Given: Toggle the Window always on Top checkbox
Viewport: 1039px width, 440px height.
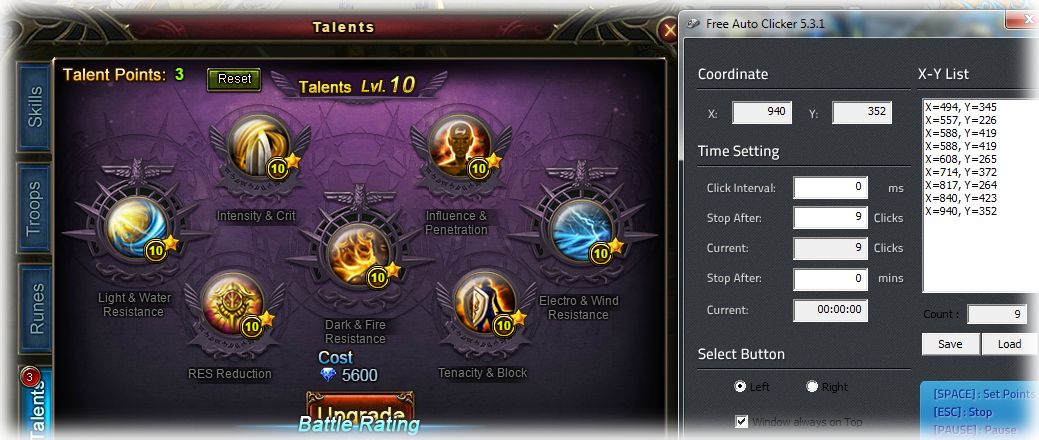Looking at the screenshot, I should pyautogui.click(x=741, y=421).
